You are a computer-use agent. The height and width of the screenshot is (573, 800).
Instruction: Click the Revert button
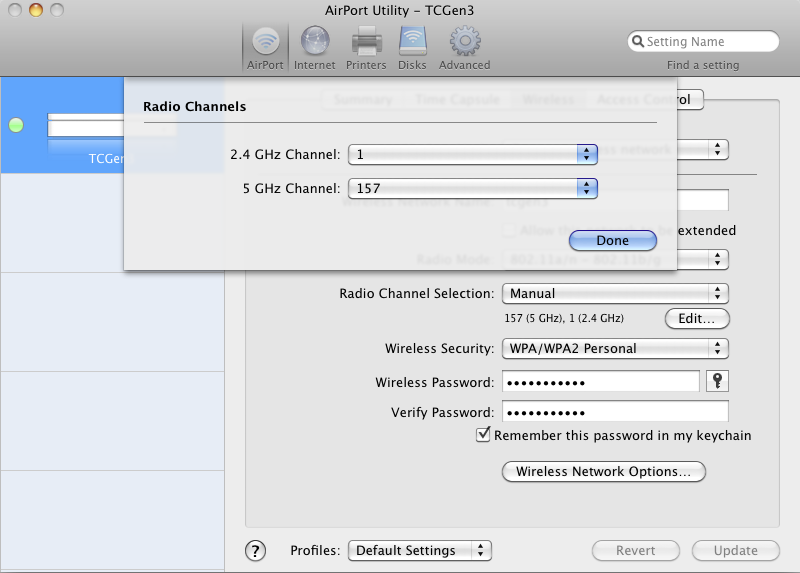[636, 551]
